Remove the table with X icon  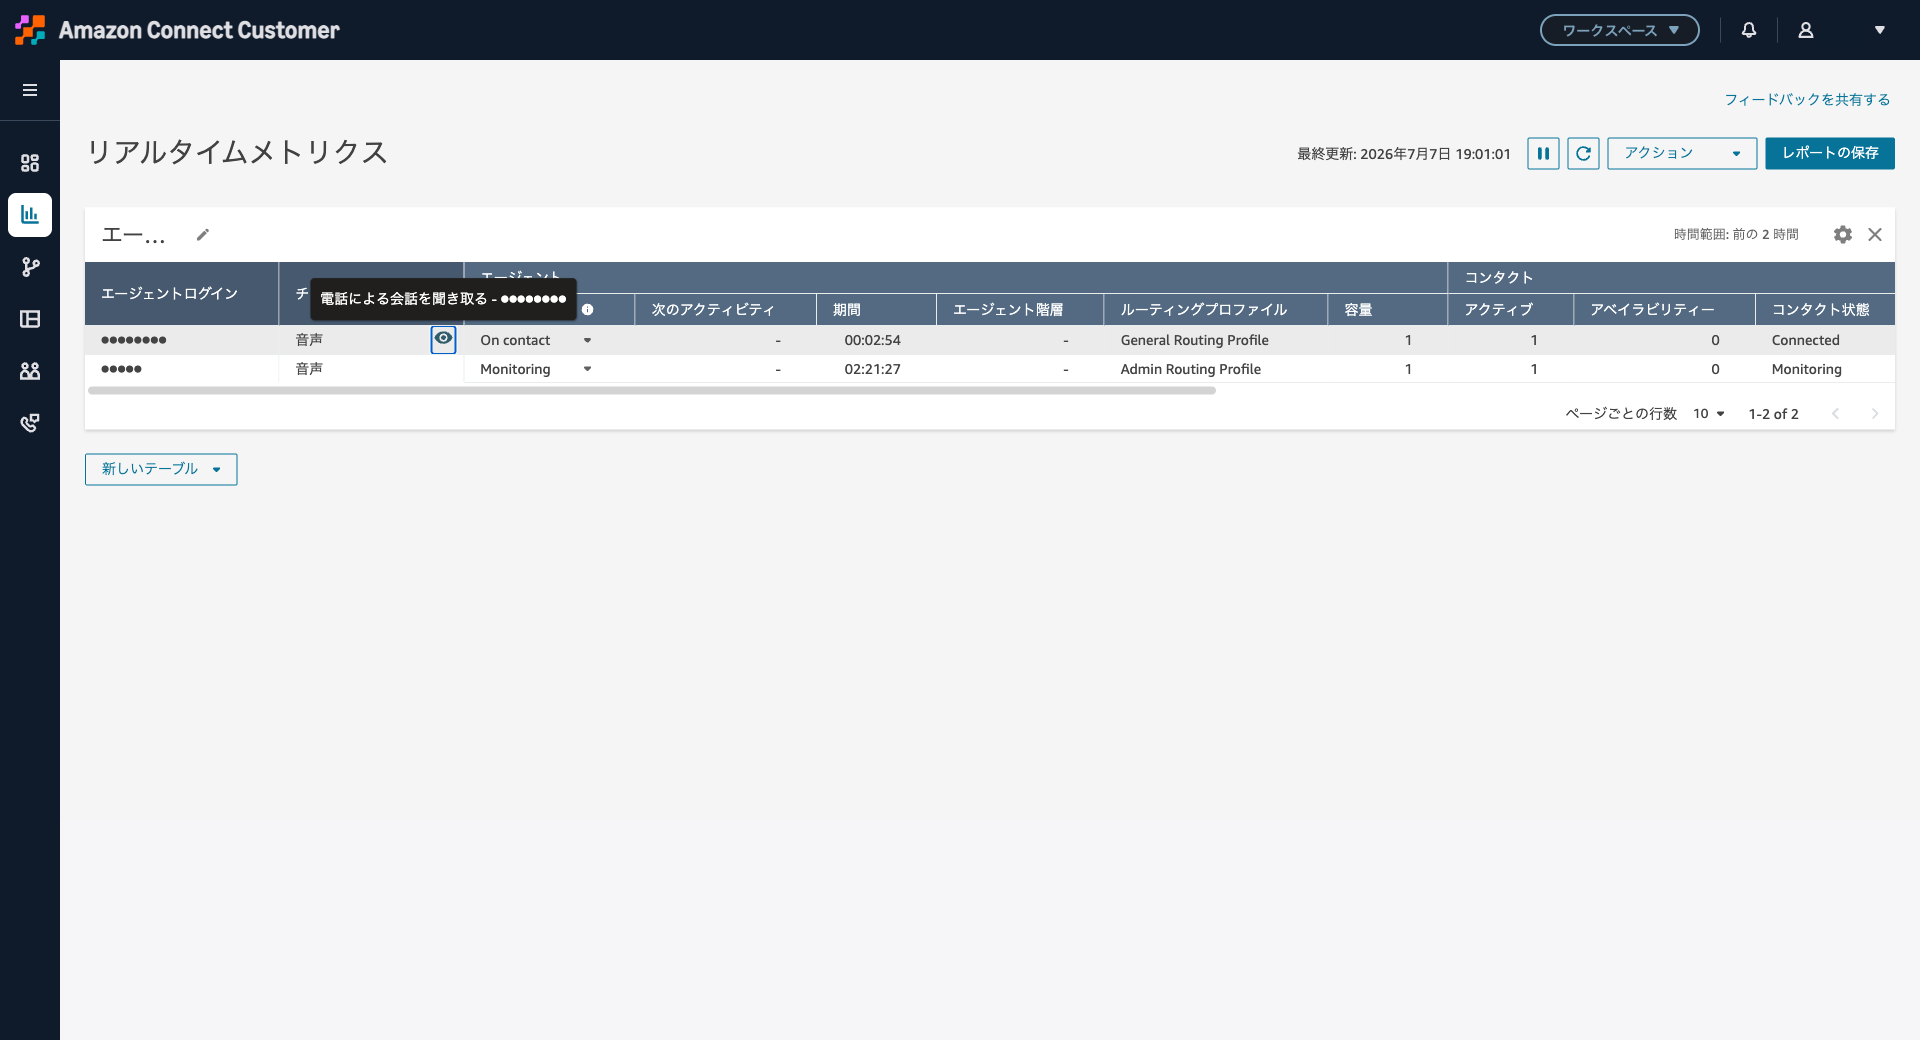[1875, 234]
